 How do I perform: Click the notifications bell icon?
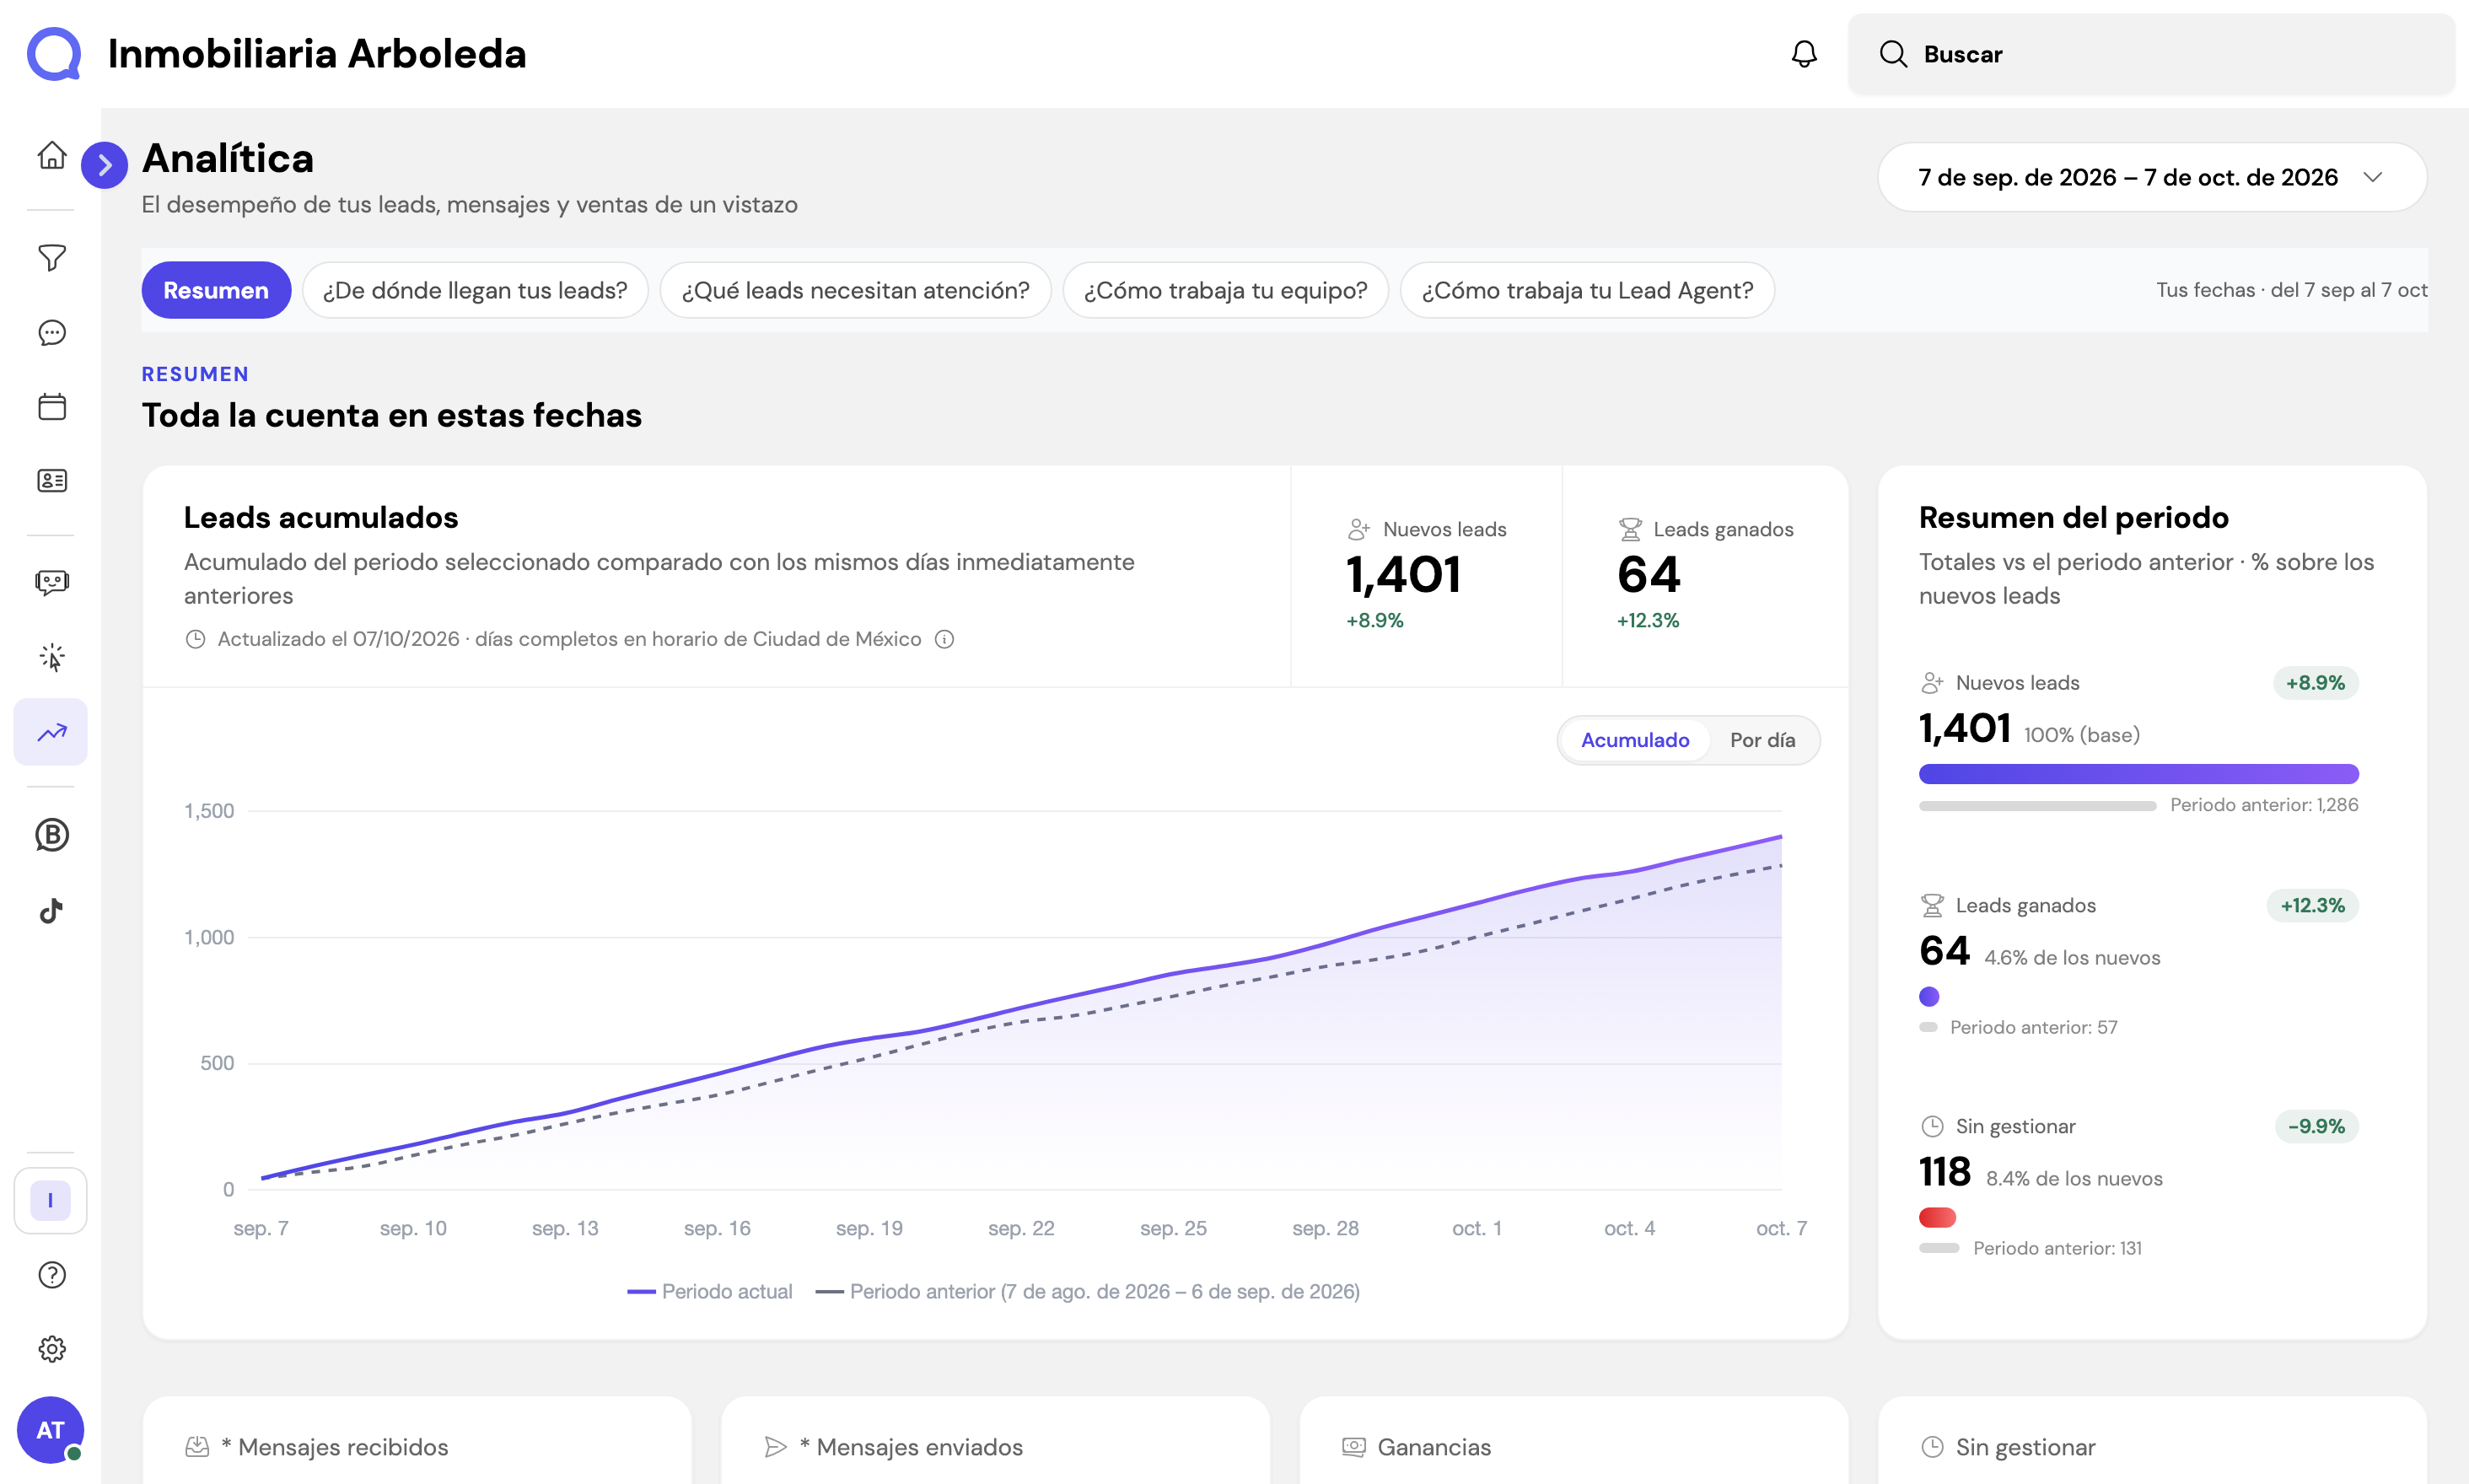pyautogui.click(x=1804, y=54)
